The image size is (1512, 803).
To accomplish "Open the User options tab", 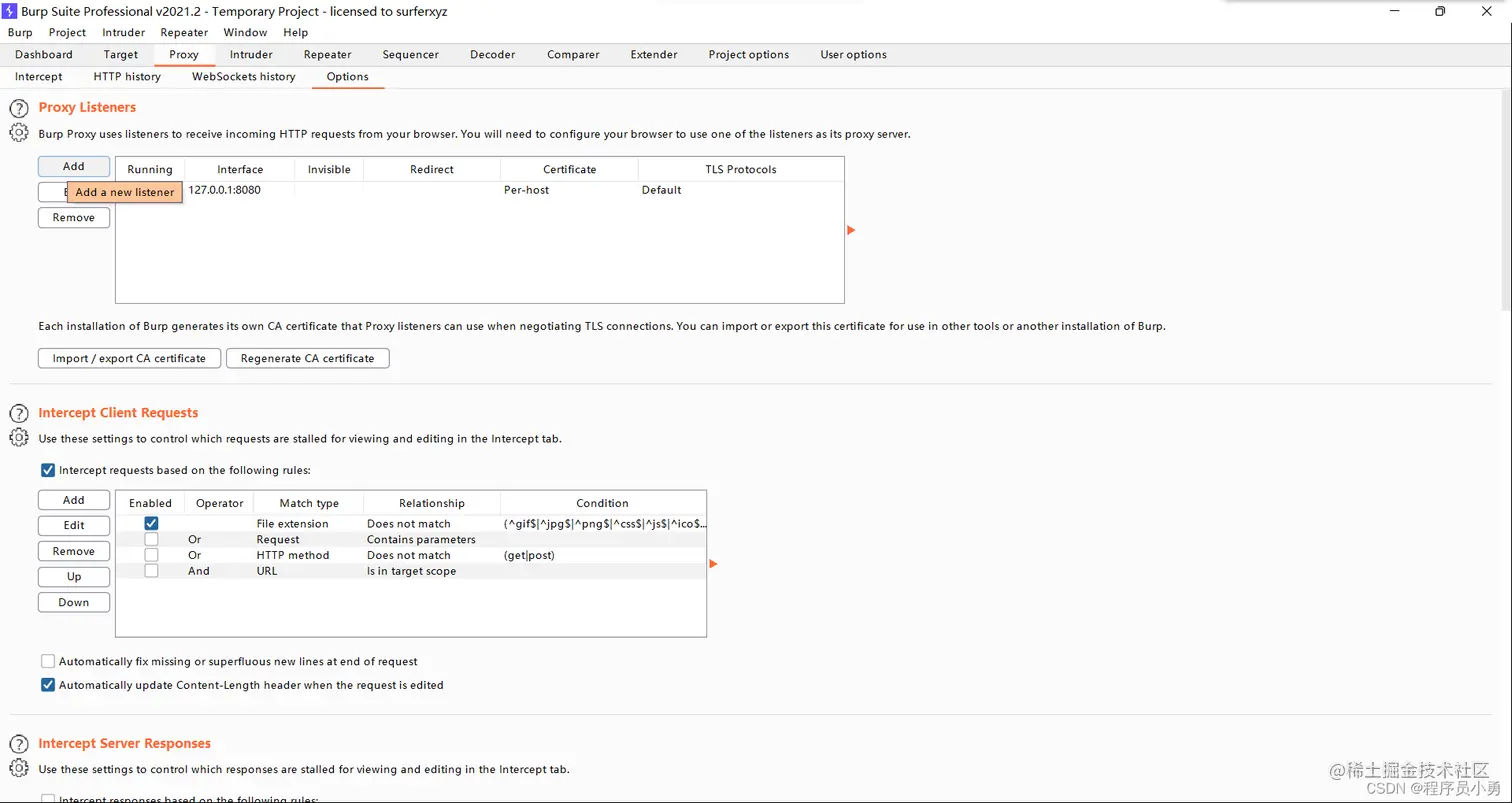I will tap(854, 54).
